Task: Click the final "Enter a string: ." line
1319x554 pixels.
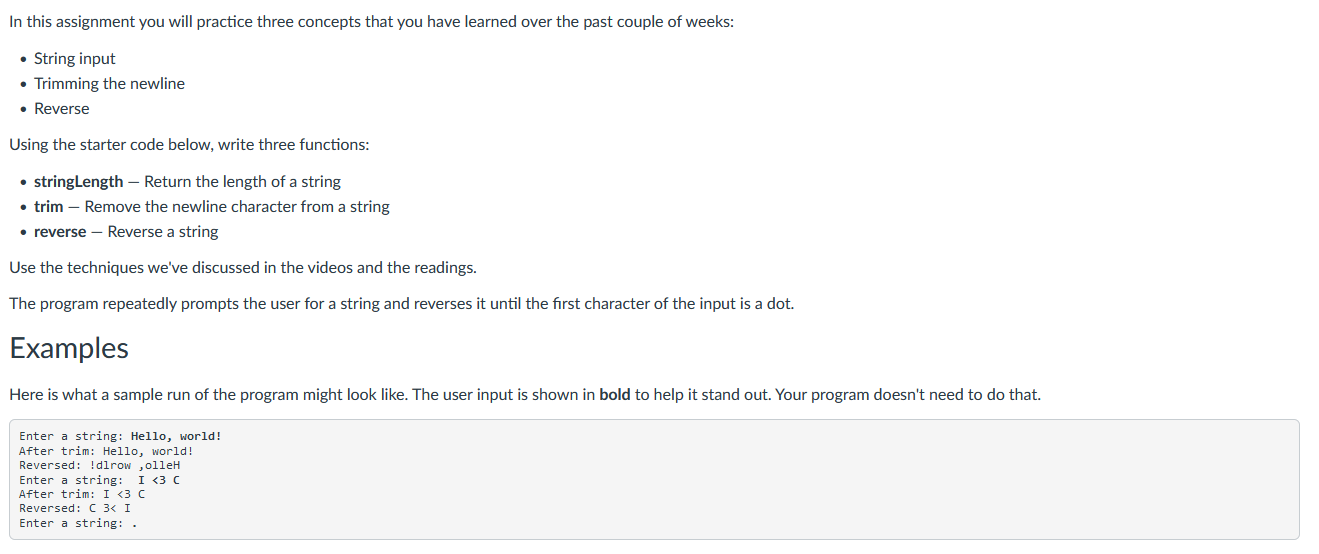Action: (x=78, y=523)
